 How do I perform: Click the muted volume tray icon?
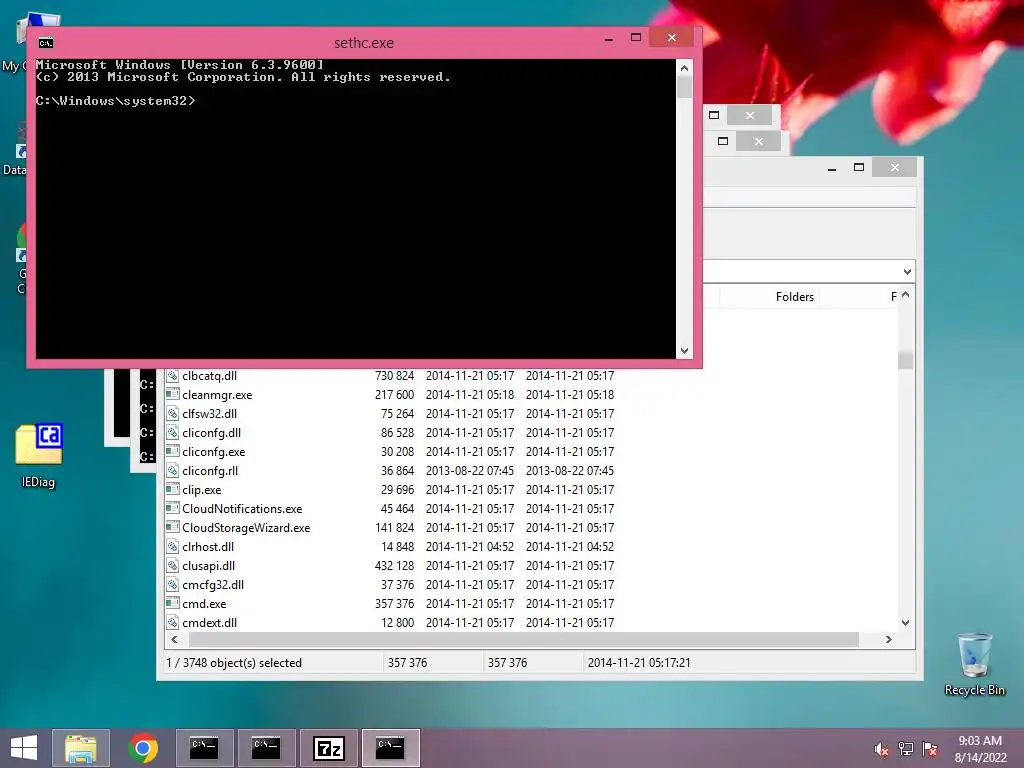pos(881,749)
